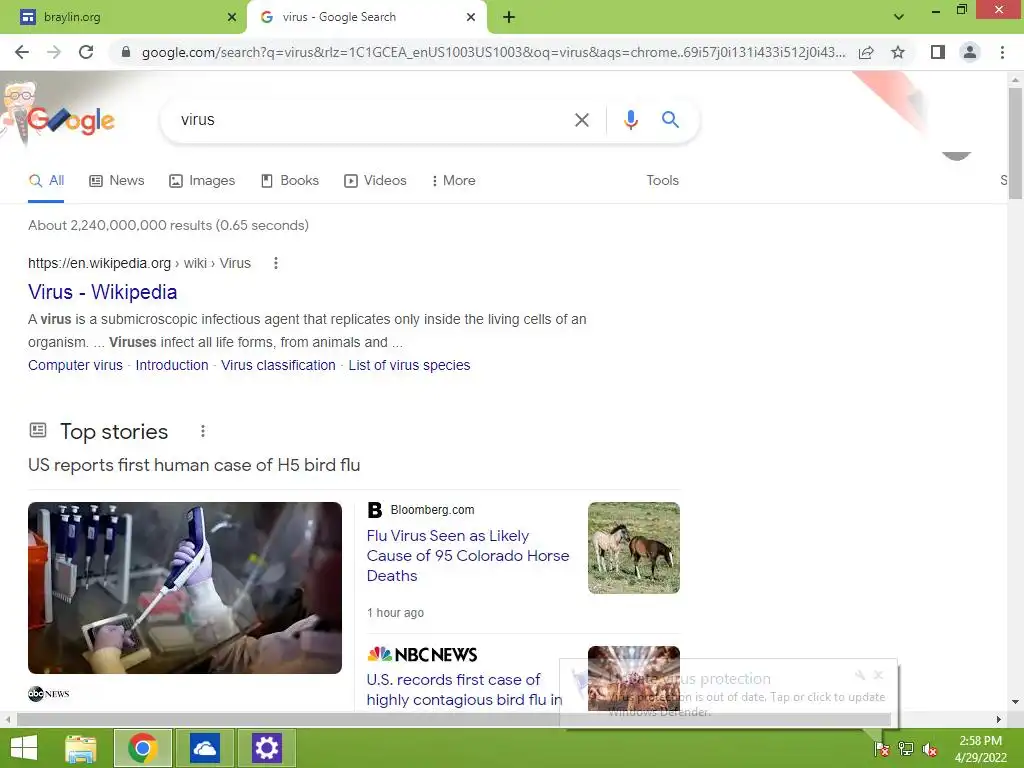This screenshot has height=768, width=1024.
Task: Click the NBC News logo
Action: tap(423, 654)
